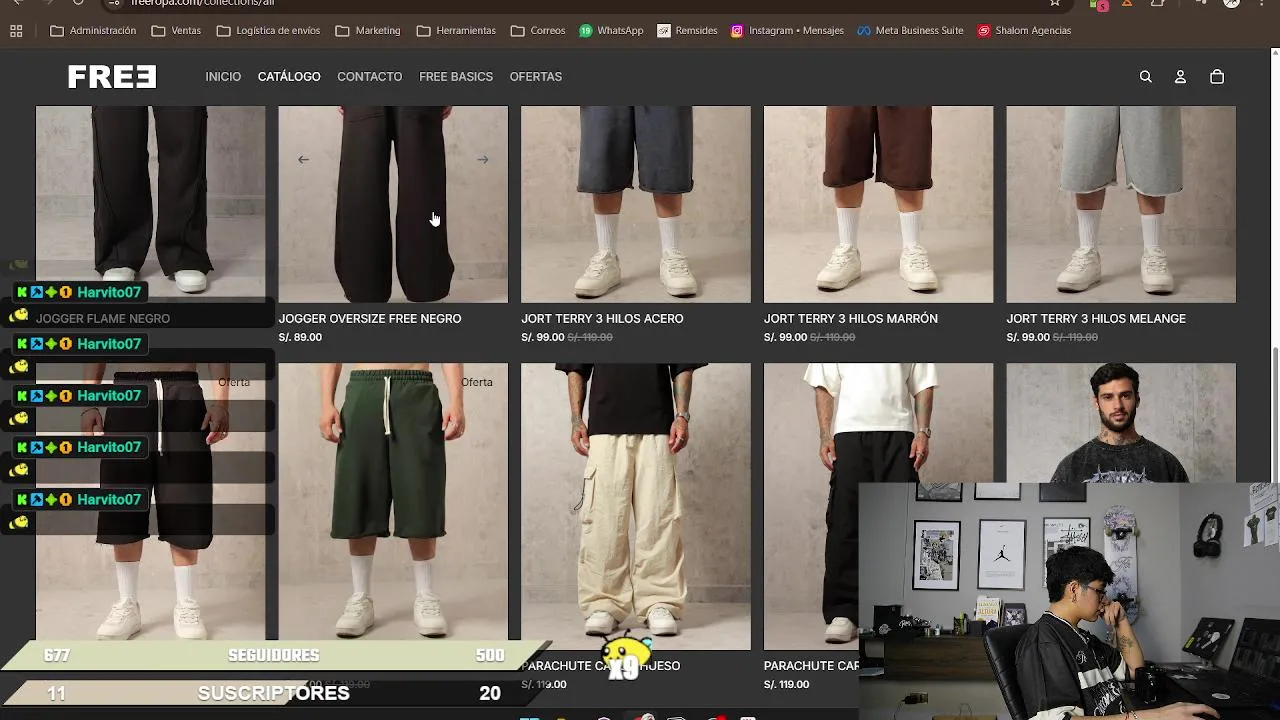
Task: Open the search icon in store header
Action: (x=1146, y=77)
